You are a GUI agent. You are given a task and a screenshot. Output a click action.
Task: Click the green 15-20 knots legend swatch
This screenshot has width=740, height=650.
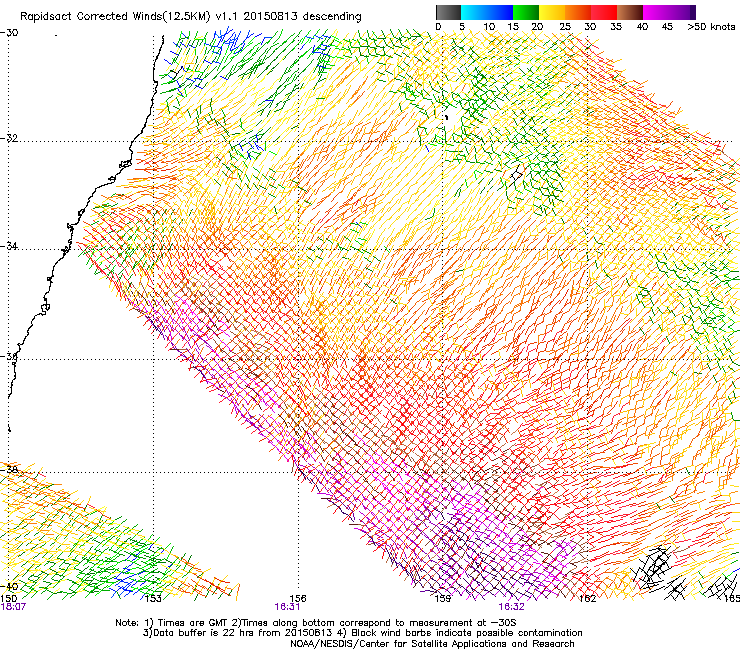pyautogui.click(x=526, y=12)
